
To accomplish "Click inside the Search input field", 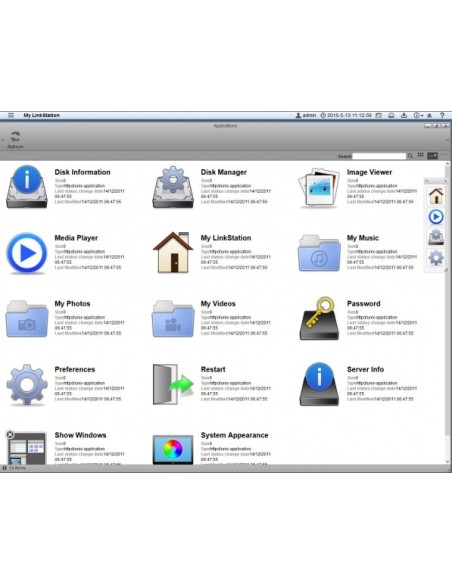I will (379, 156).
